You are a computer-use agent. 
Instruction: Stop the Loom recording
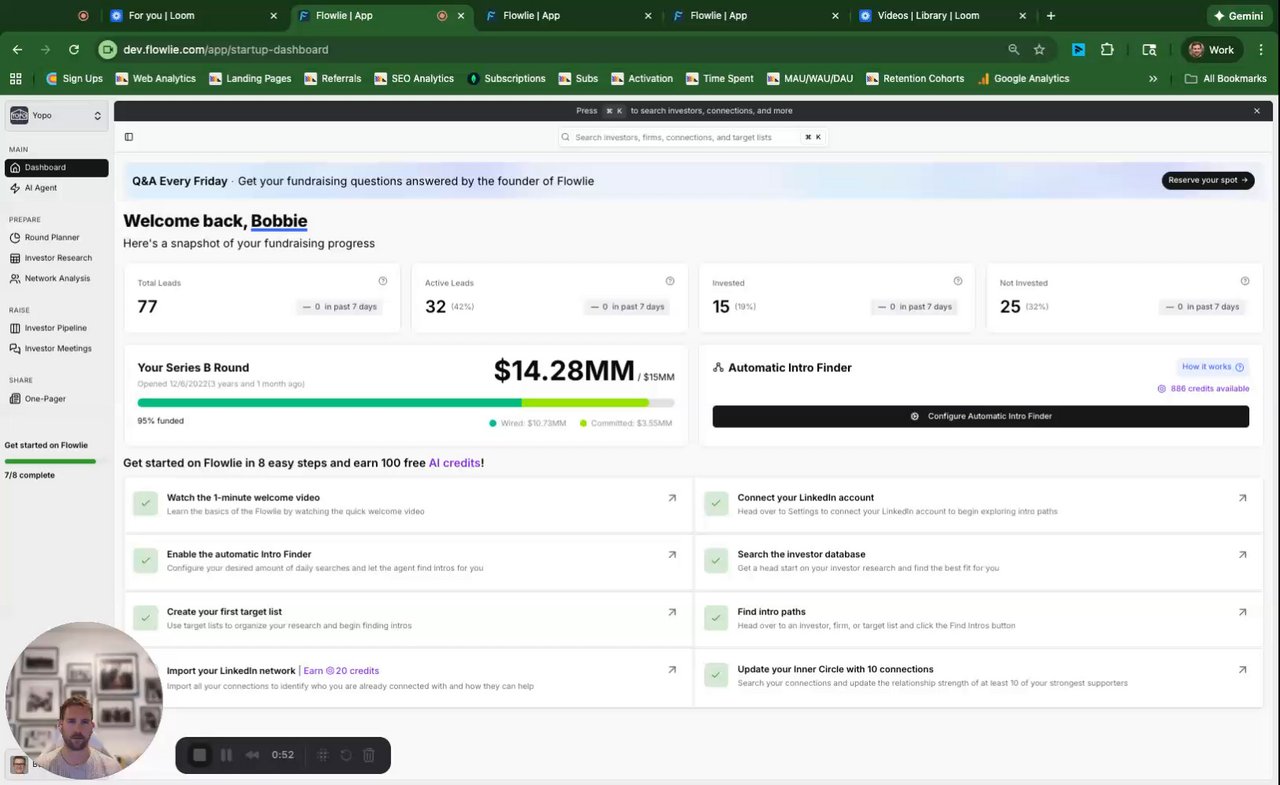pyautogui.click(x=200, y=755)
